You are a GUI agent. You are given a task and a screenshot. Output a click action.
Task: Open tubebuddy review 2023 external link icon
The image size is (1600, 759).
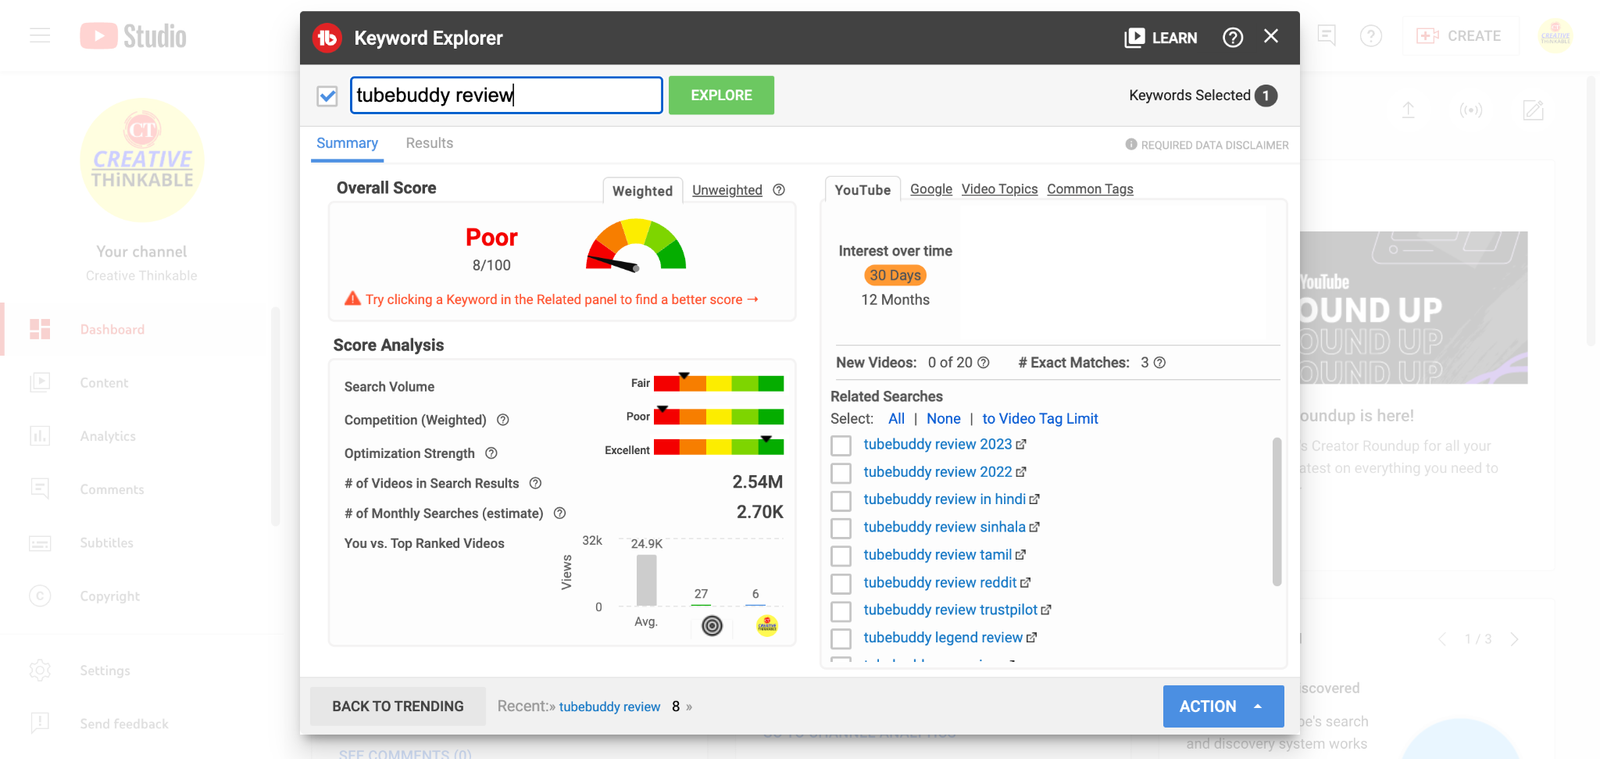click(1021, 444)
